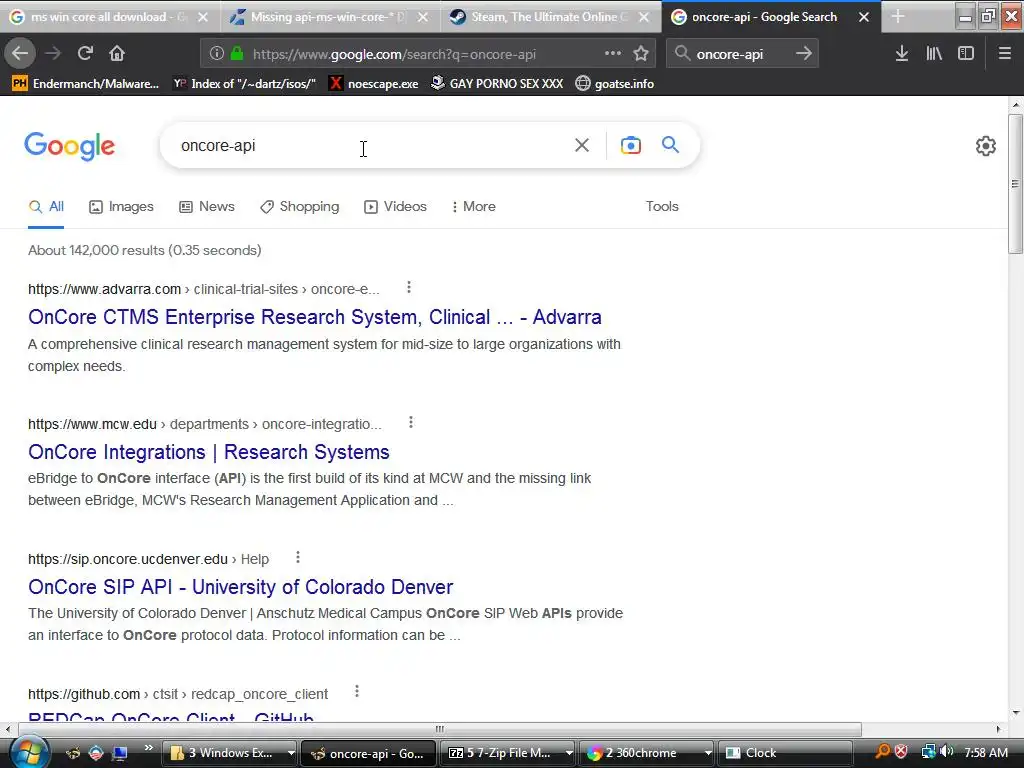
Task: Click the vertical scrollbar down arrow
Action: pos(1016,713)
